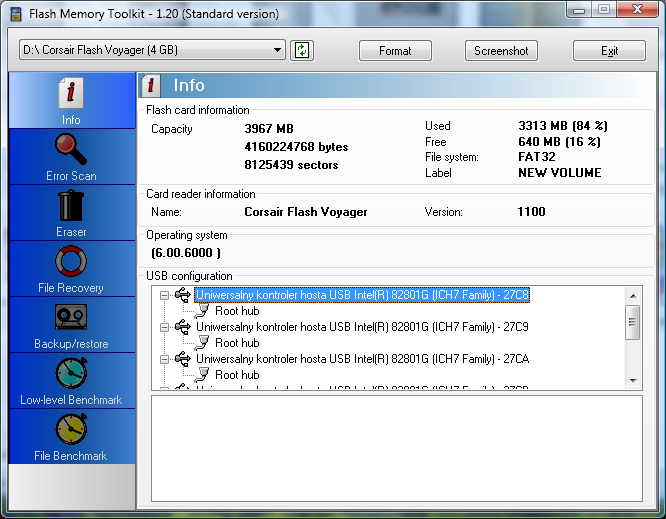The width and height of the screenshot is (666, 519).
Task: Click reader name Corsair Flash Voyager
Action: [x=305, y=212]
